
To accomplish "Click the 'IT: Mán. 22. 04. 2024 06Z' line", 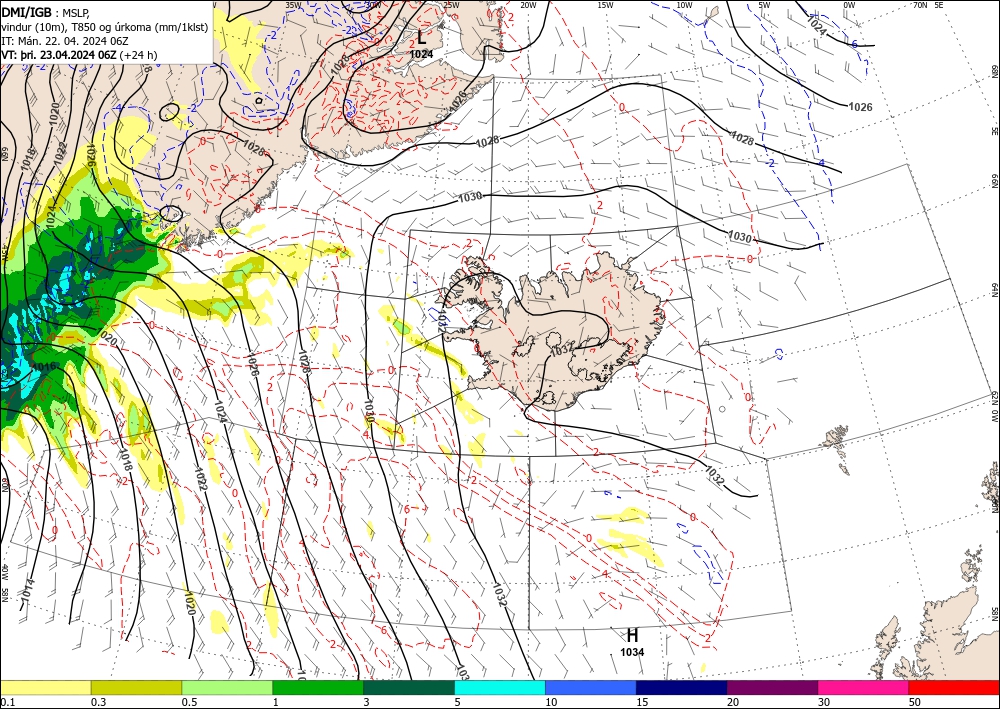I will pyautogui.click(x=65, y=41).
